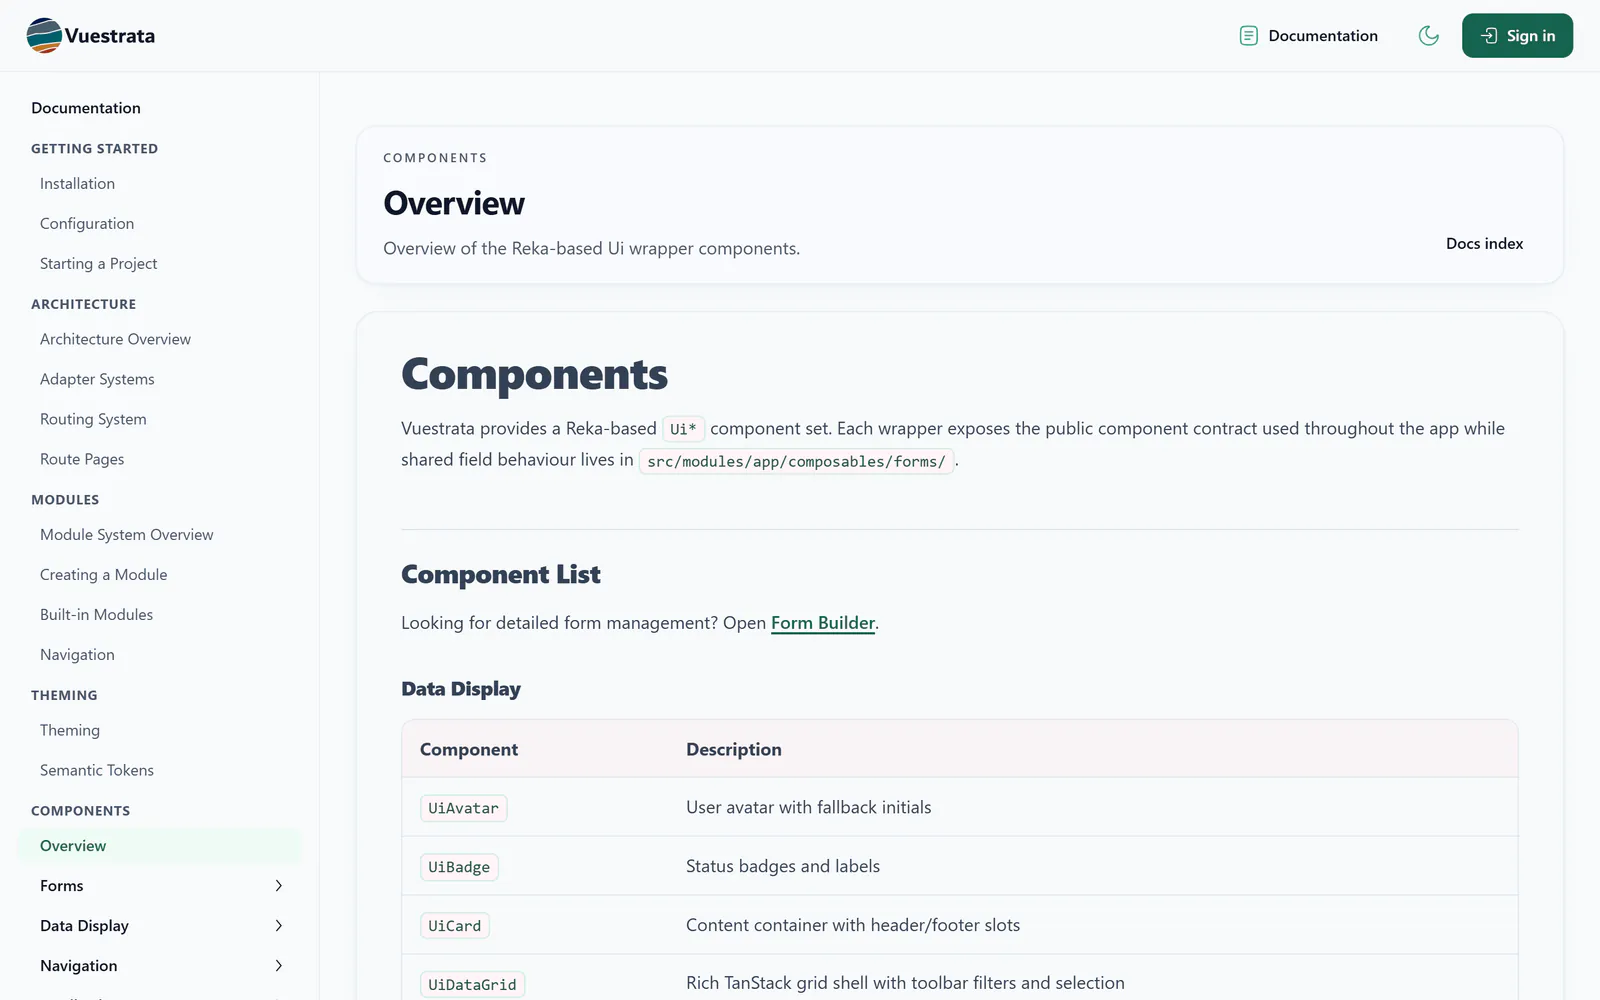Open Navigation page under Modules

point(77,655)
